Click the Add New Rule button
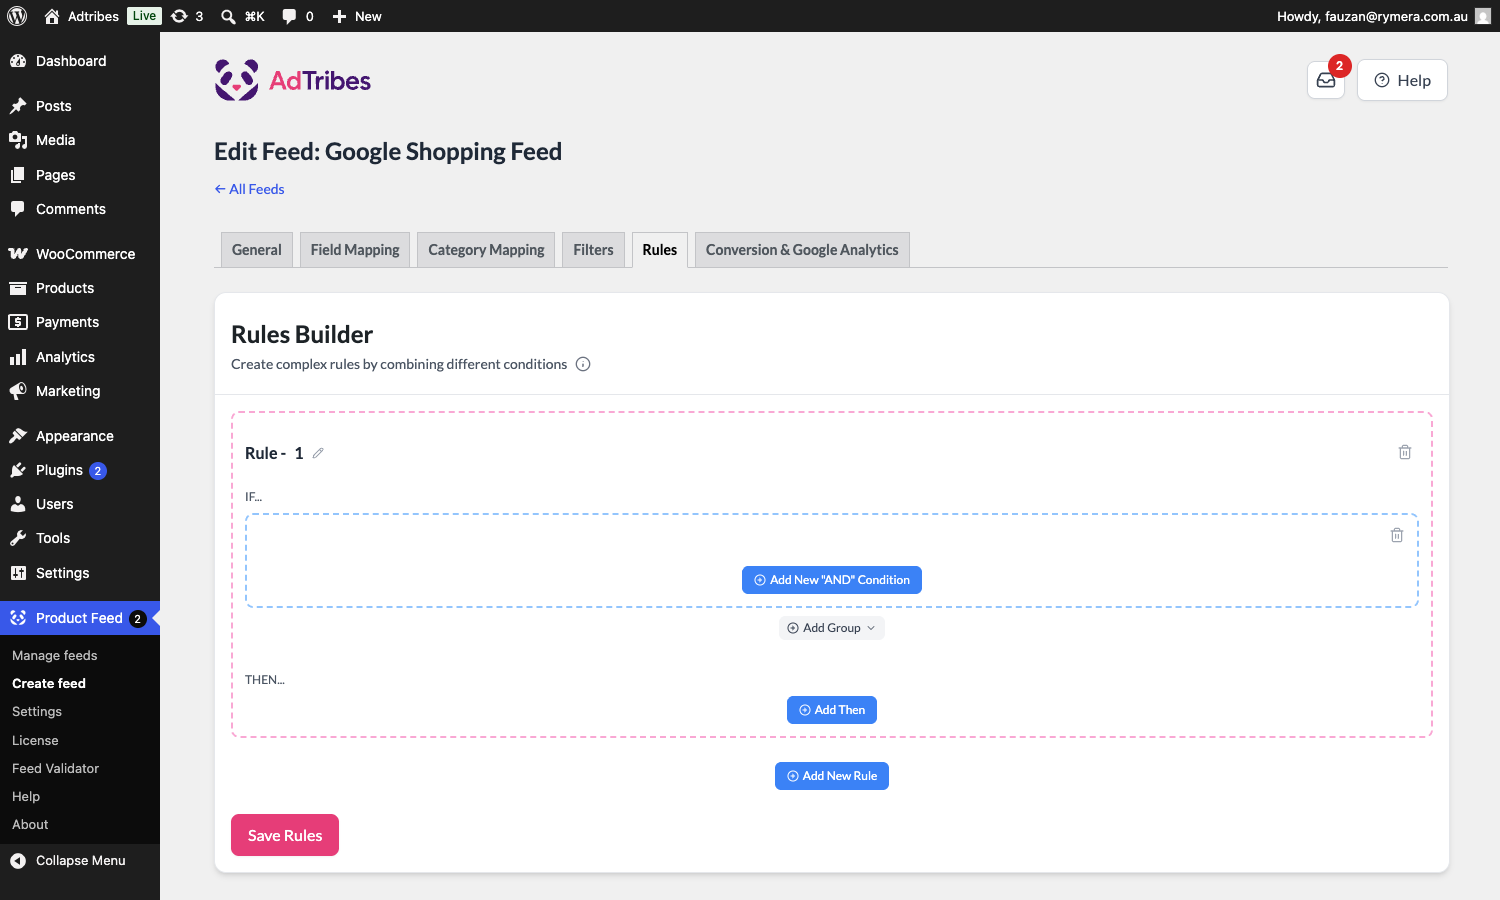Image resolution: width=1500 pixels, height=900 pixels. (832, 776)
